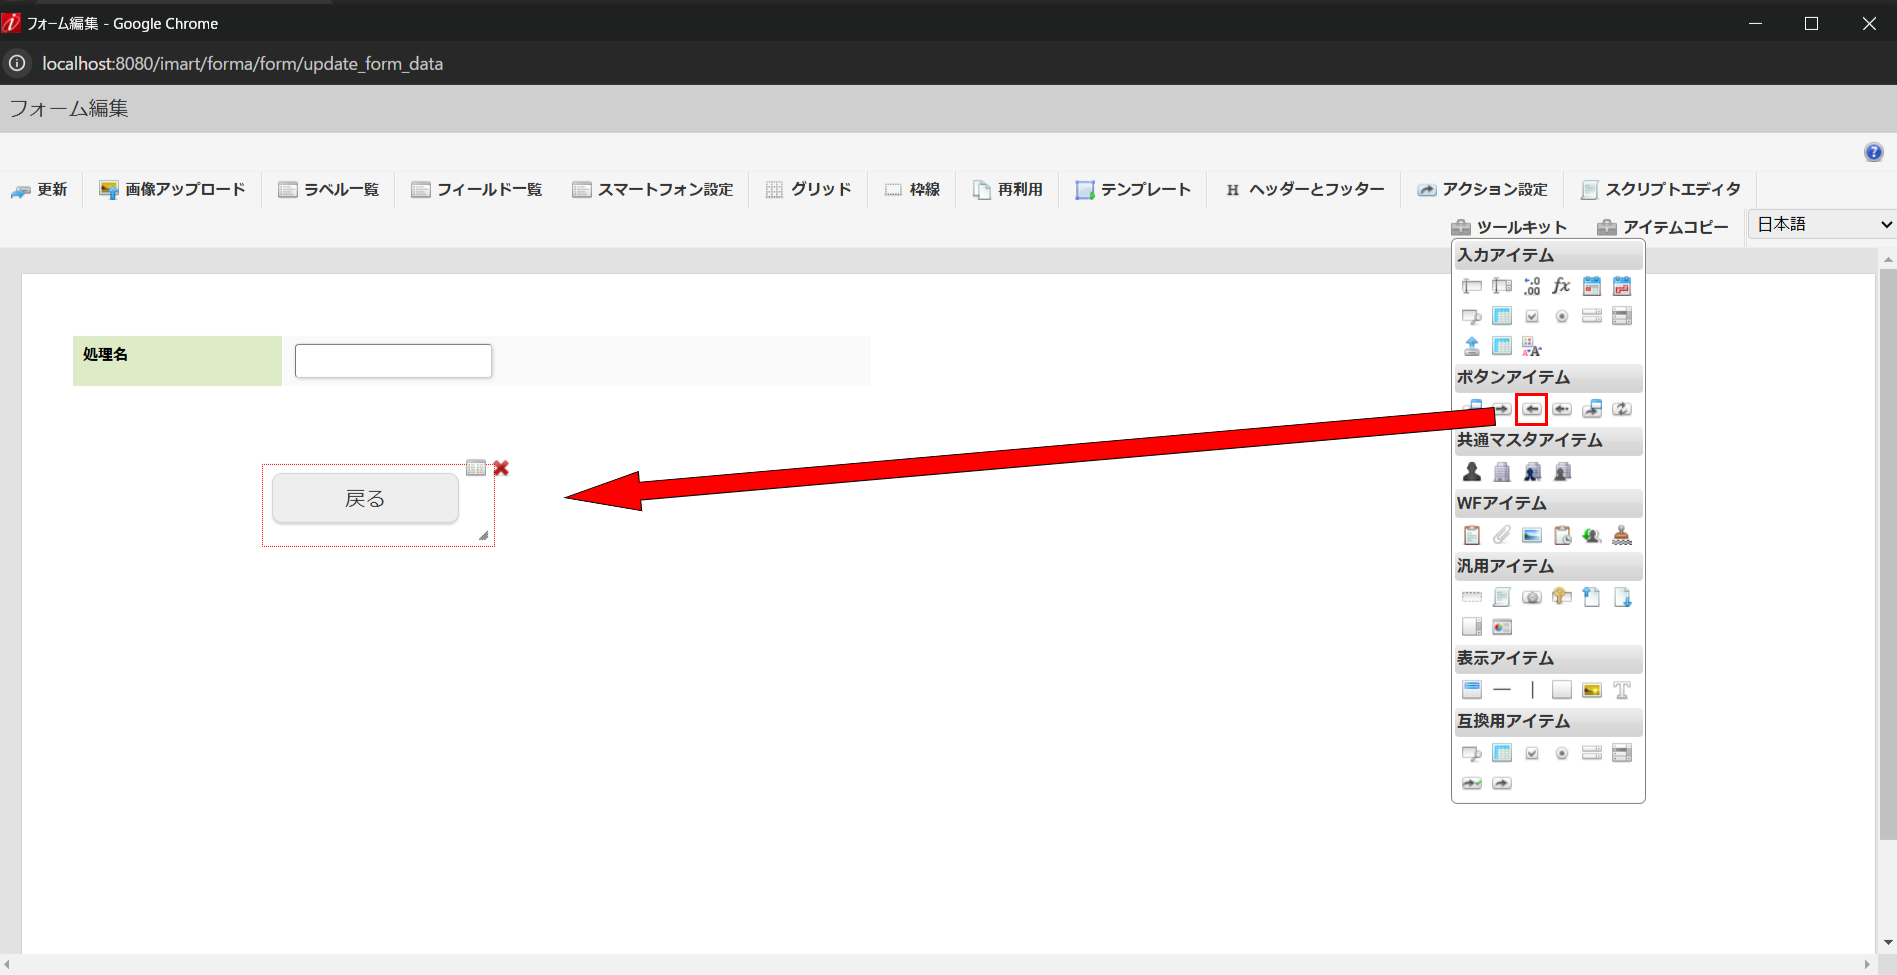Viewport: 1897px width, 975px height.
Task: Add the key icon item
Action: [1562, 598]
